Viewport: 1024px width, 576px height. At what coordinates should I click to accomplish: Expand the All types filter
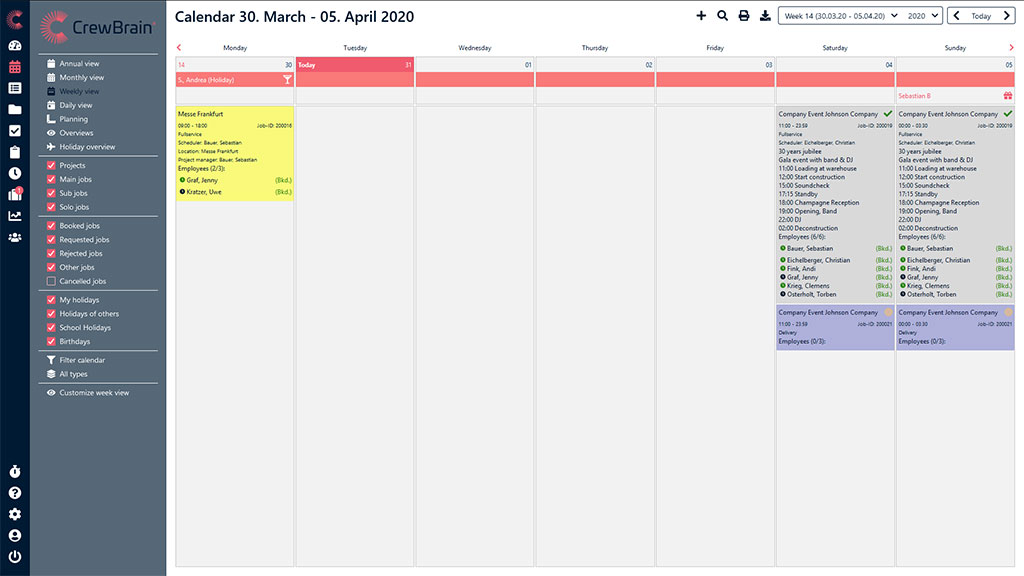coord(73,374)
